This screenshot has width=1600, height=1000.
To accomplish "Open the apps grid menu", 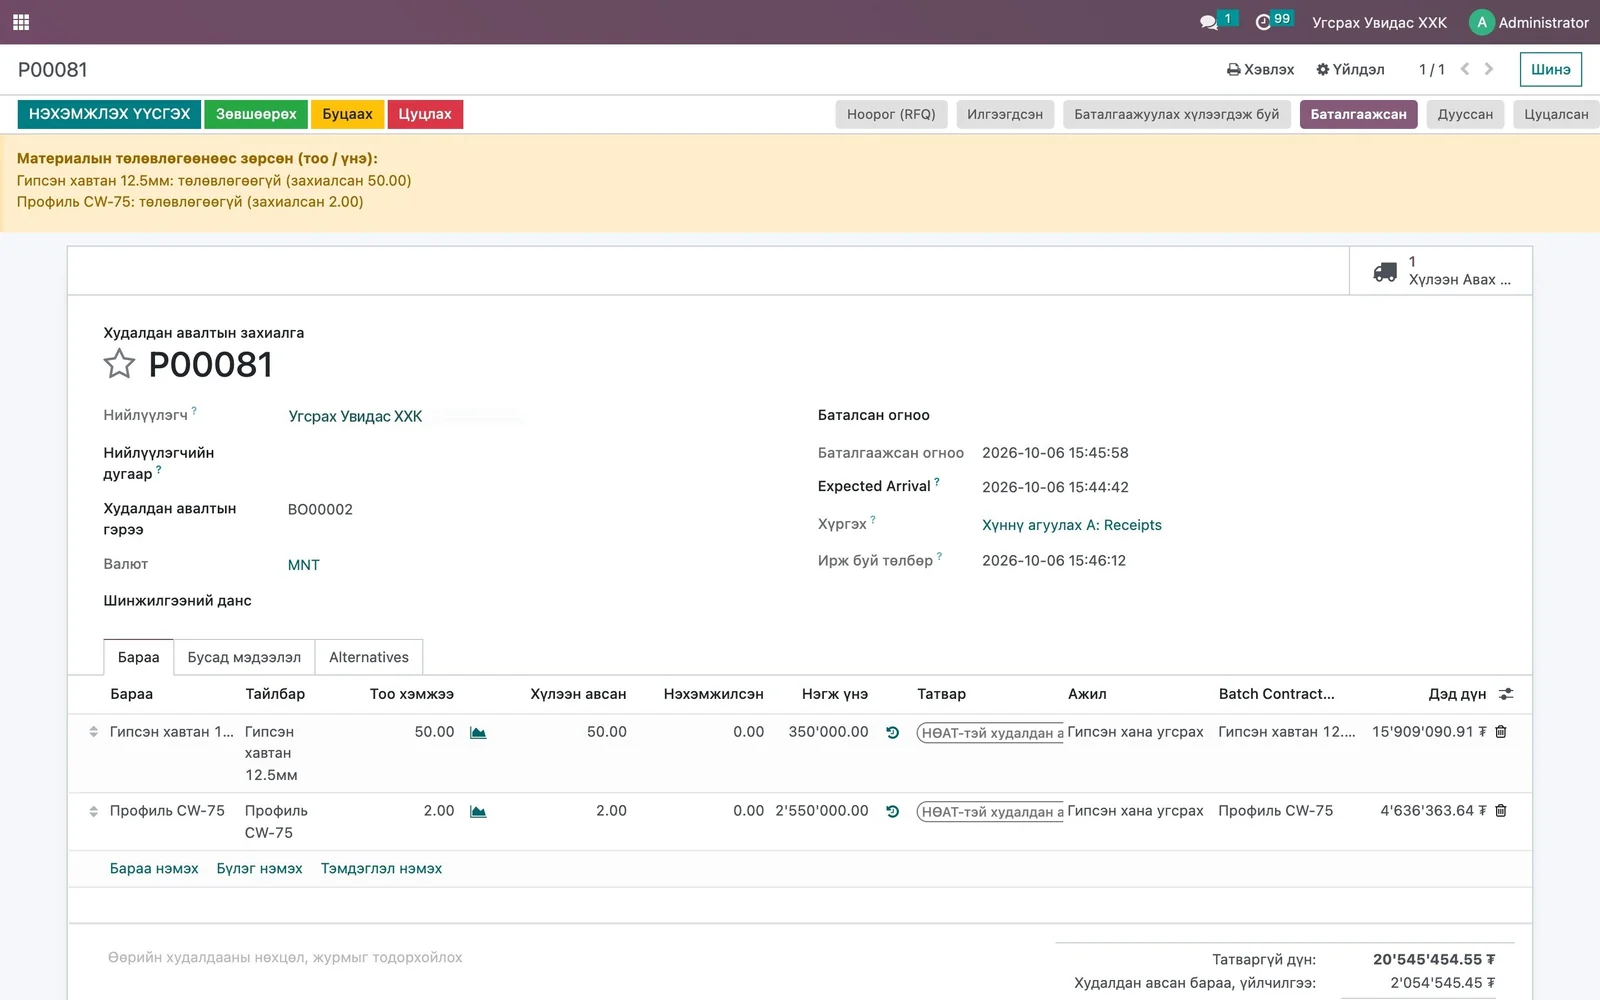I will click(x=21, y=22).
